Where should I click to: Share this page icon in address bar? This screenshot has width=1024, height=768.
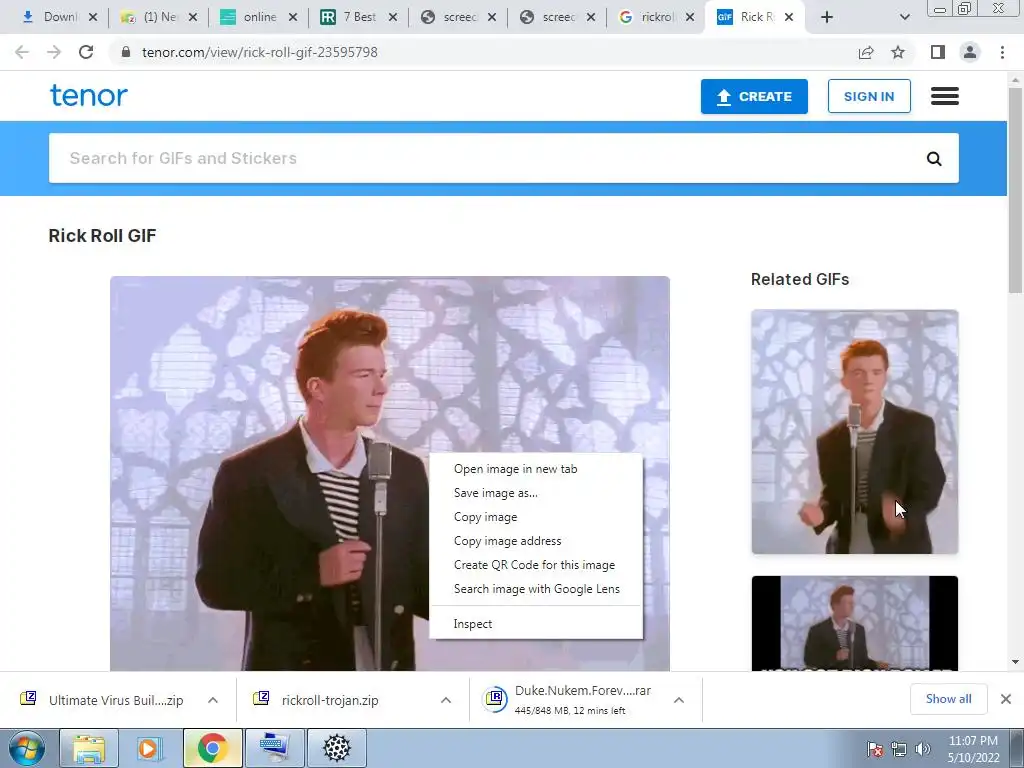[x=866, y=52]
